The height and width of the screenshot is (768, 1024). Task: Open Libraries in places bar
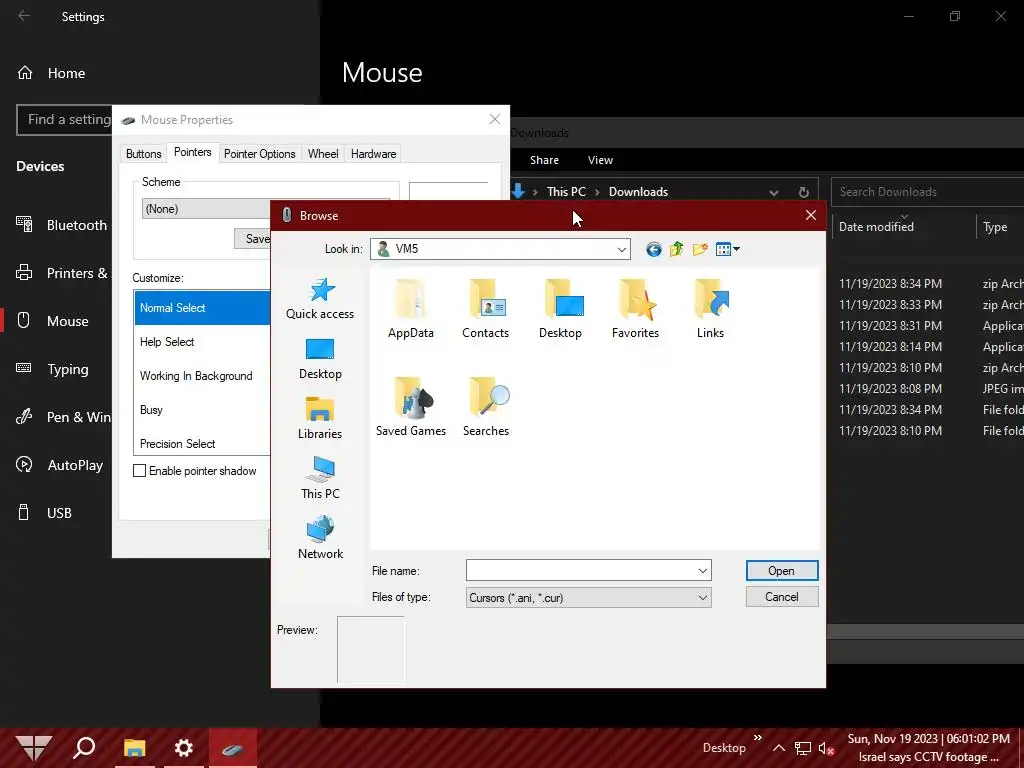320,419
